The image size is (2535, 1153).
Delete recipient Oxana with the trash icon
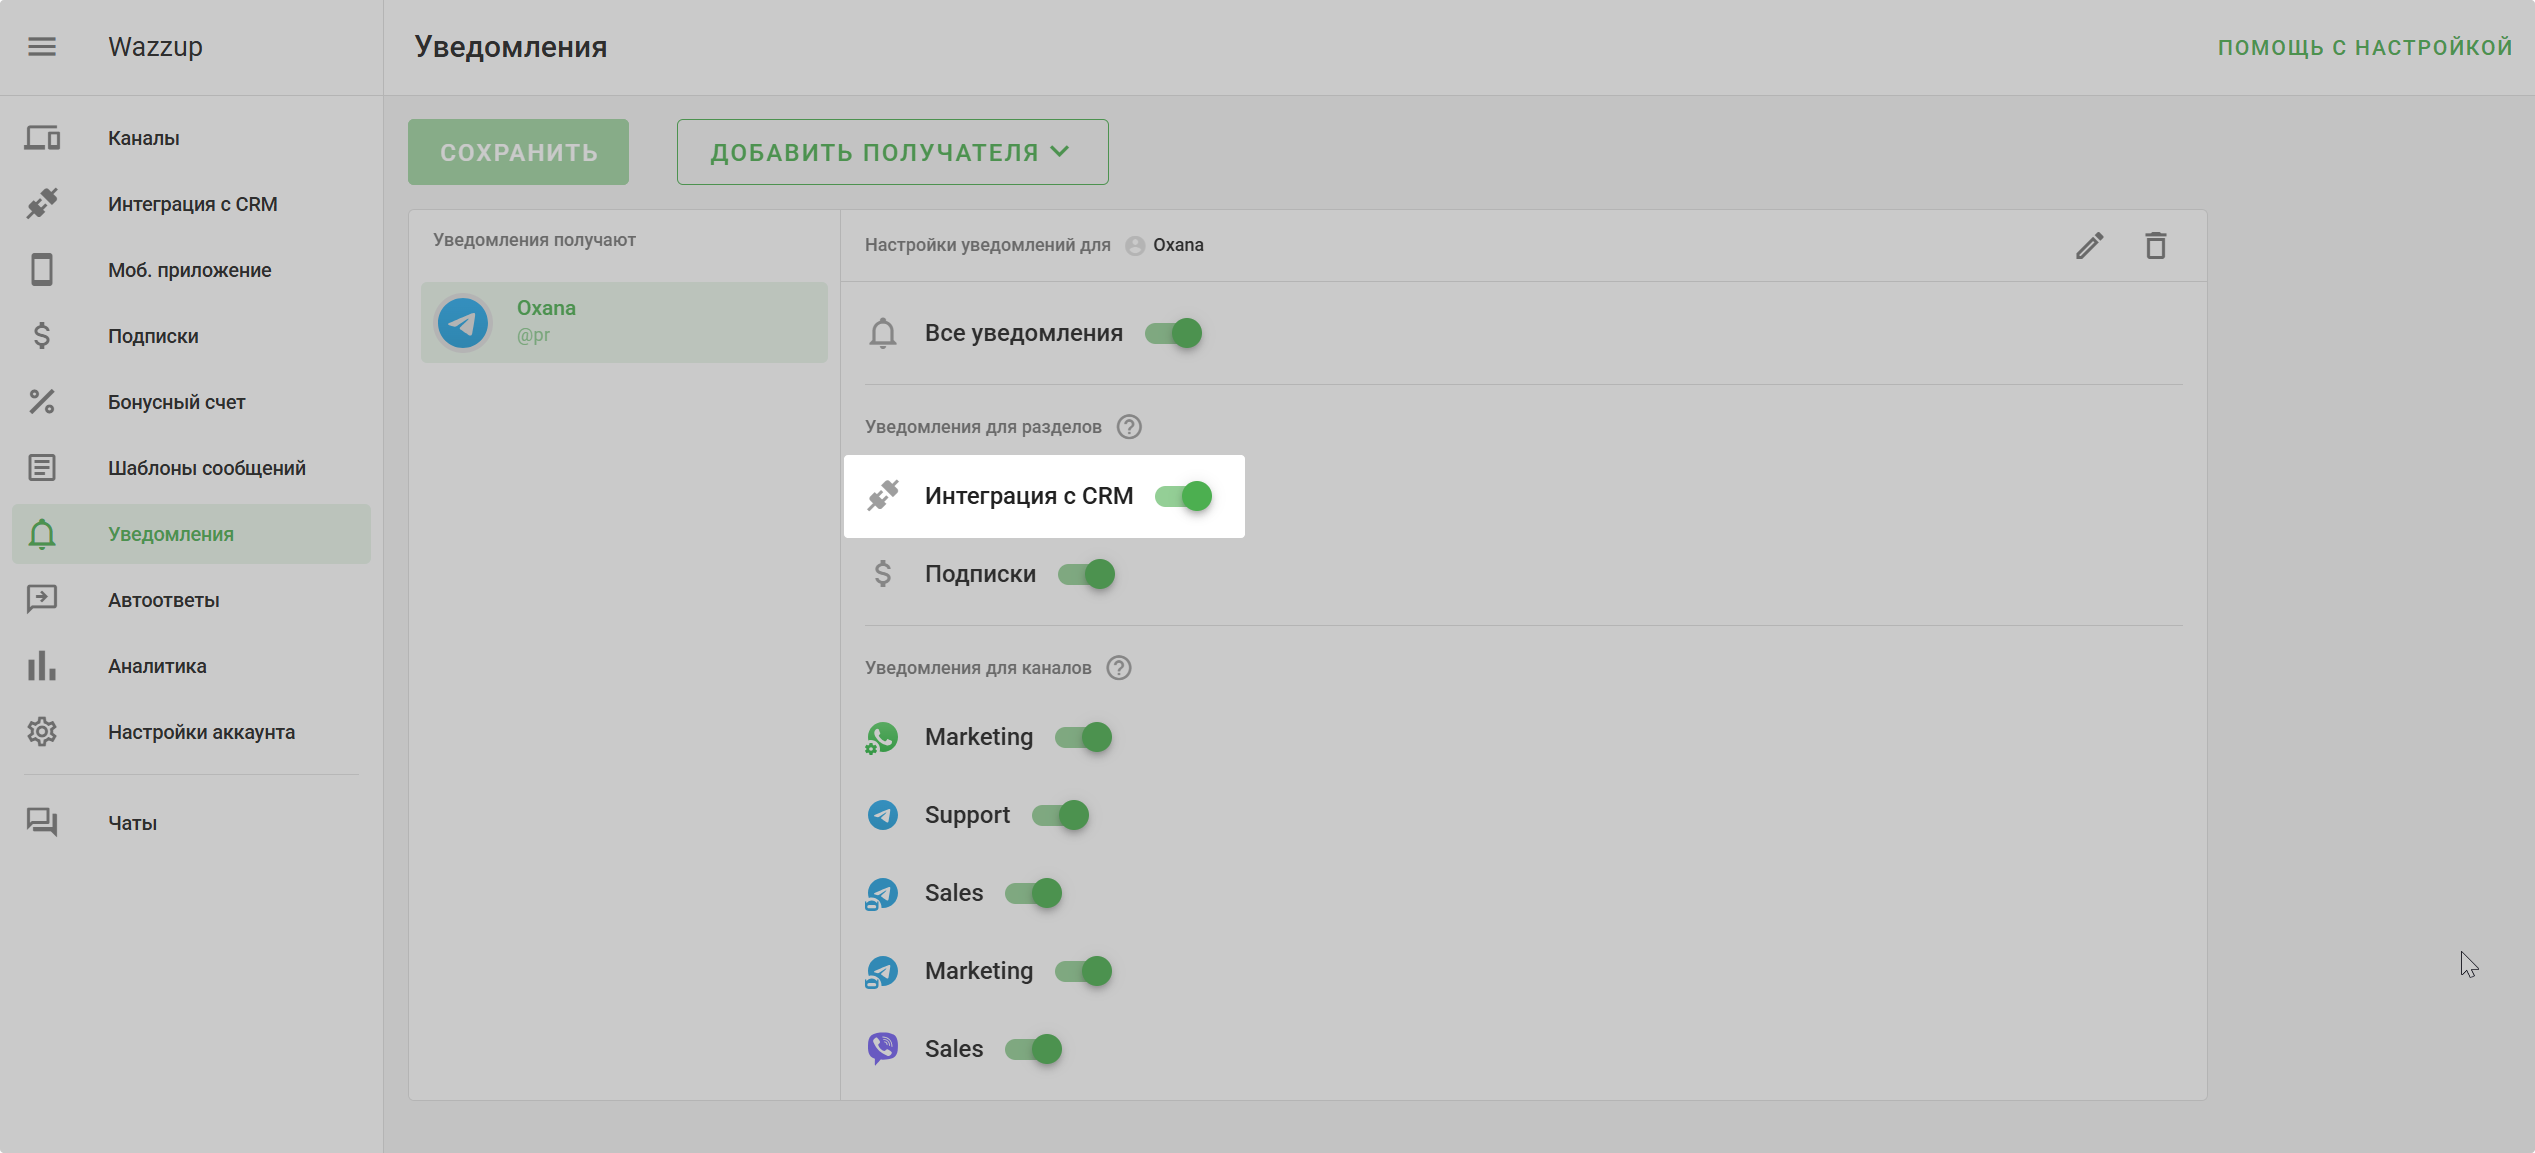tap(2156, 246)
